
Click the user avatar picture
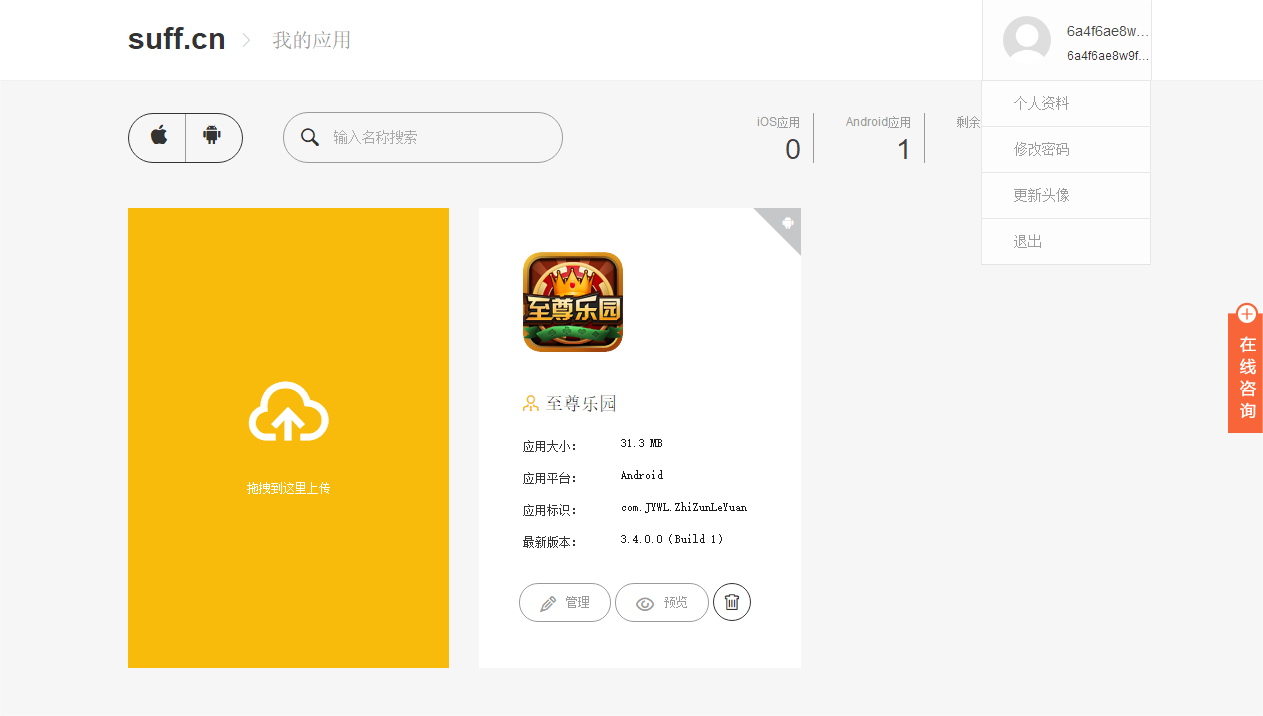pyautogui.click(x=1026, y=40)
